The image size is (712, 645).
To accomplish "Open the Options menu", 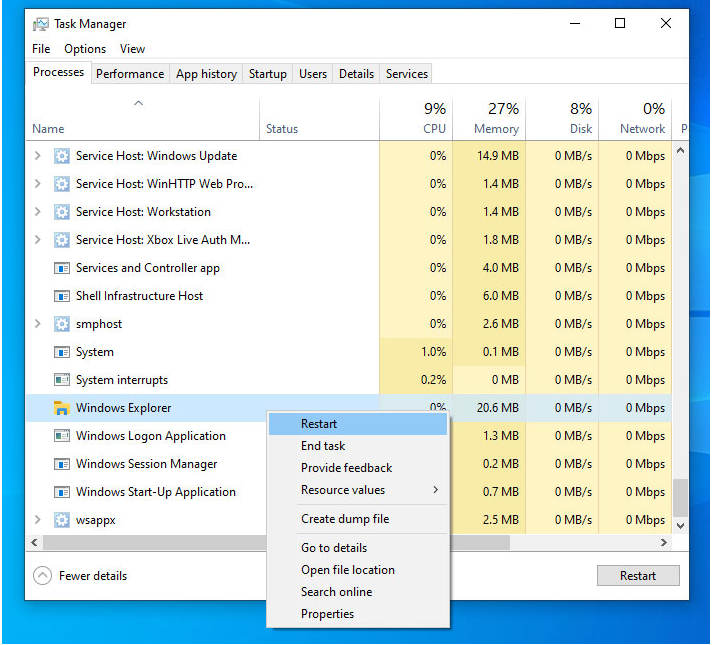I will pyautogui.click(x=85, y=49).
